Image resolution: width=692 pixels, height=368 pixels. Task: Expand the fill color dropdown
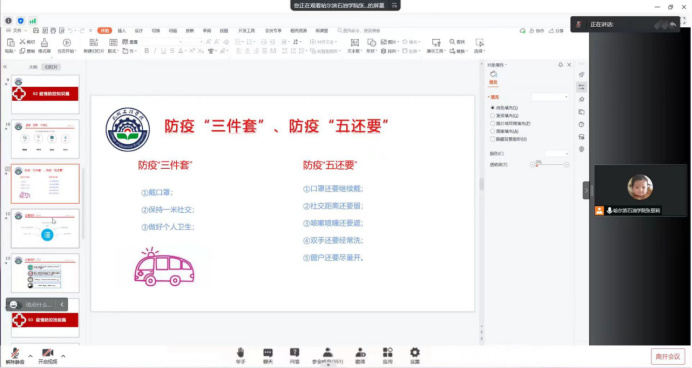[557, 154]
